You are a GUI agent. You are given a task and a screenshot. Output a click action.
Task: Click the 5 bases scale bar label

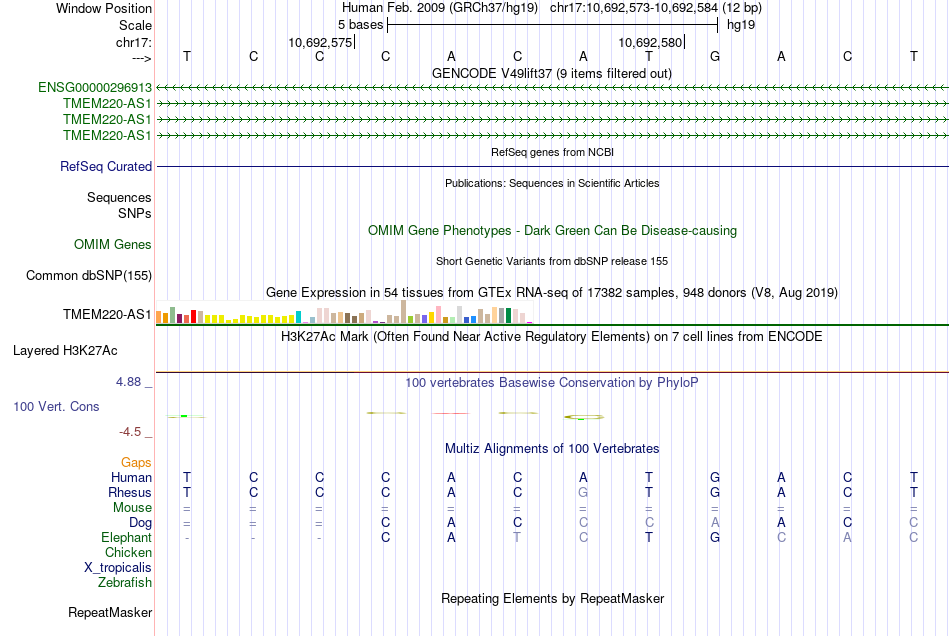click(x=360, y=25)
